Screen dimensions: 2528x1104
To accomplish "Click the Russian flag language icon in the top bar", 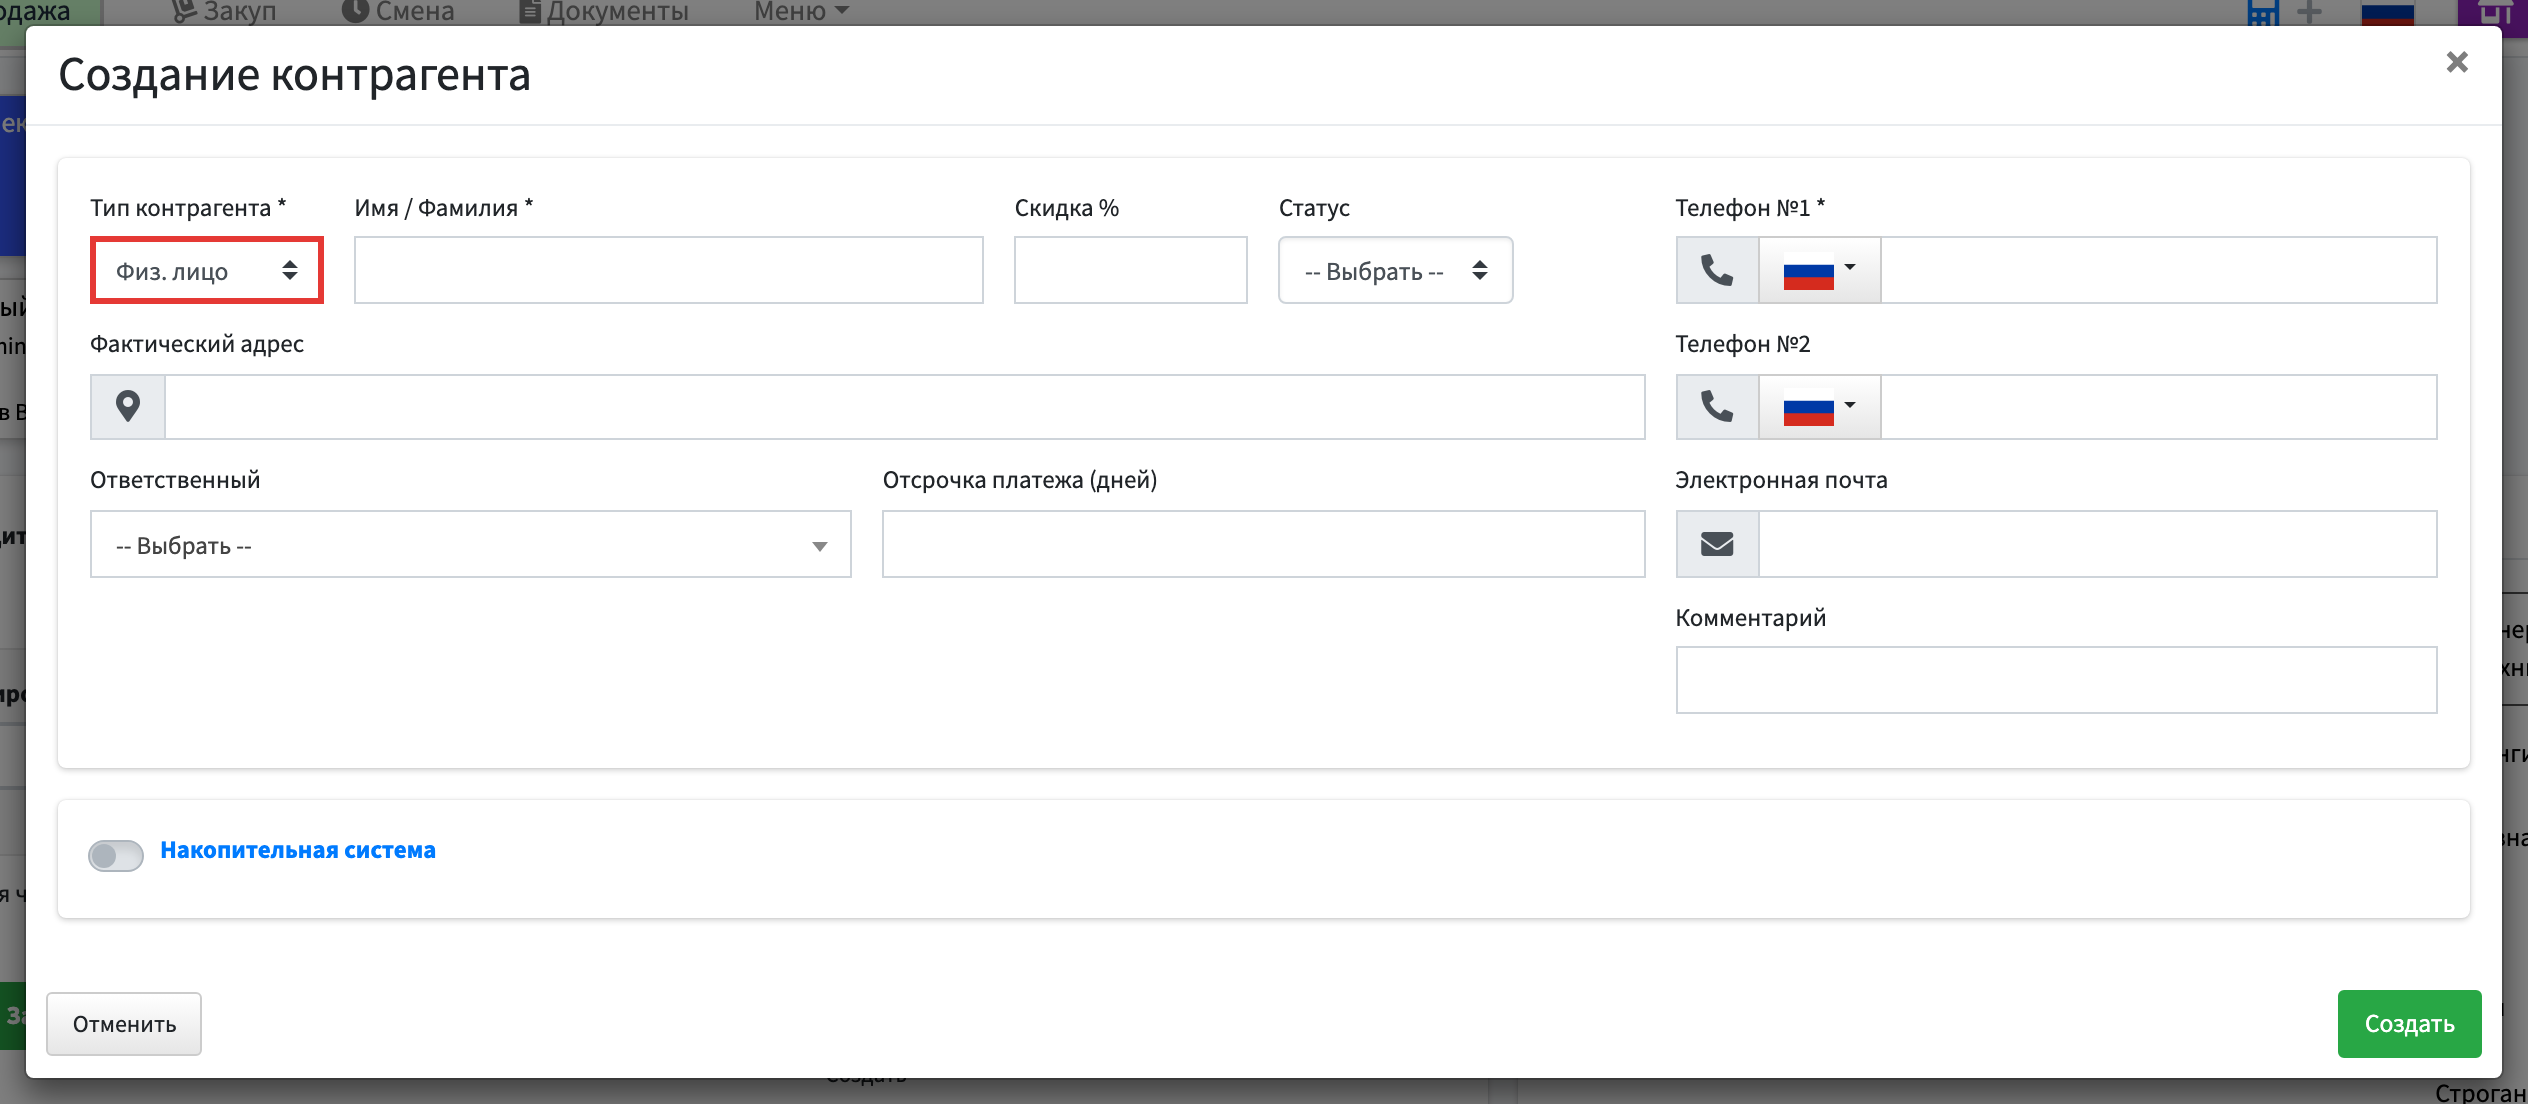I will point(2388,12).
